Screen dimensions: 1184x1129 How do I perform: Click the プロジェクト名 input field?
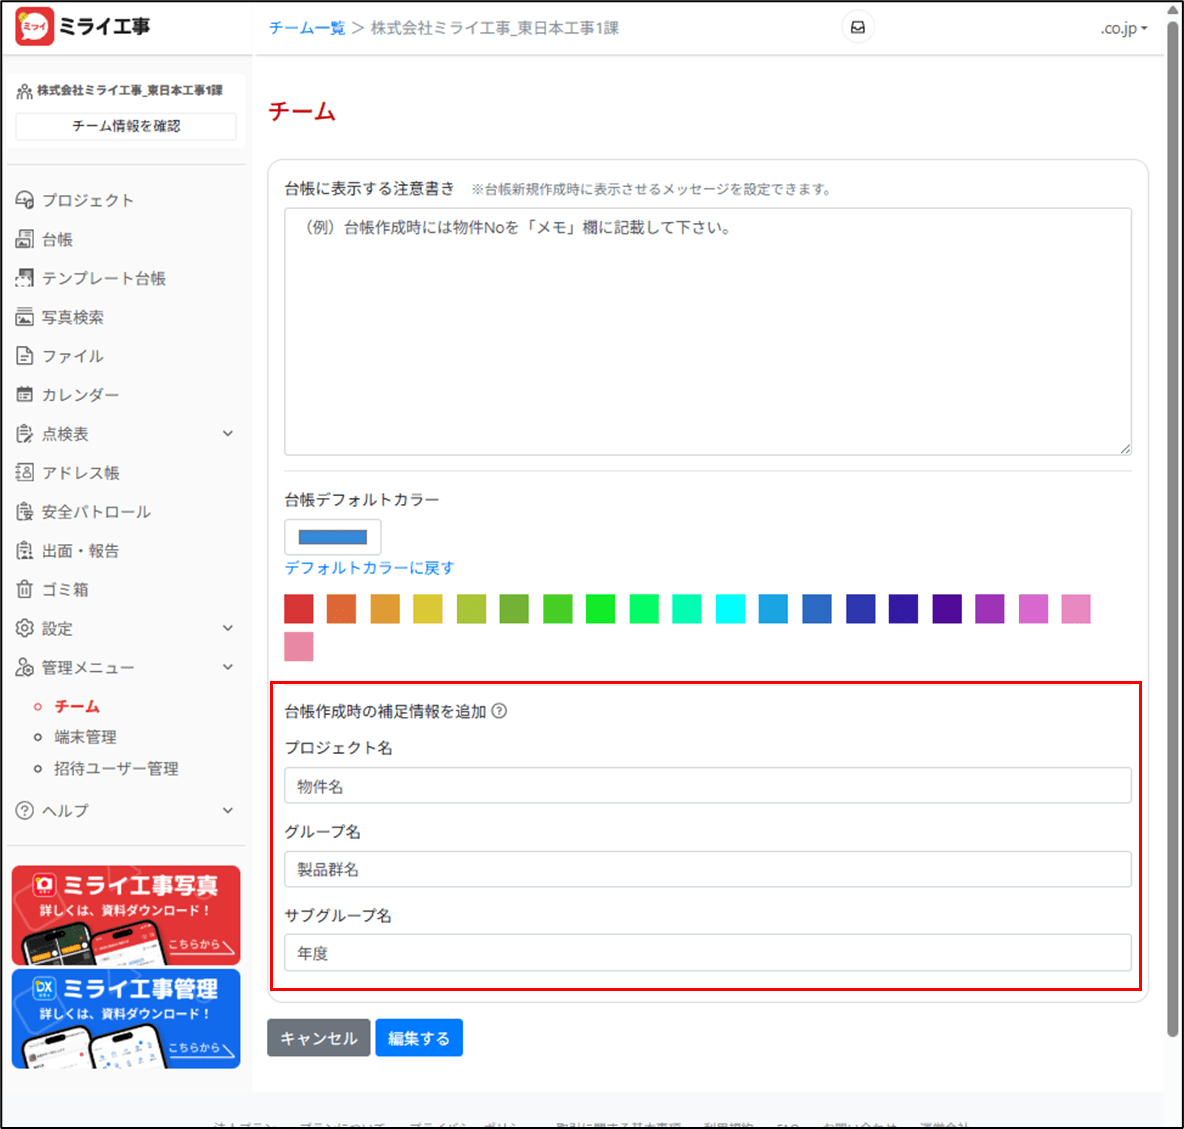click(x=707, y=786)
